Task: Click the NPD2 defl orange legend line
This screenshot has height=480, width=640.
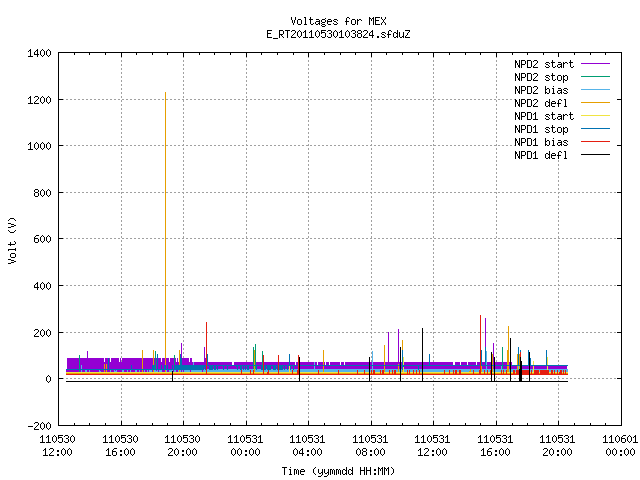Action: click(596, 103)
